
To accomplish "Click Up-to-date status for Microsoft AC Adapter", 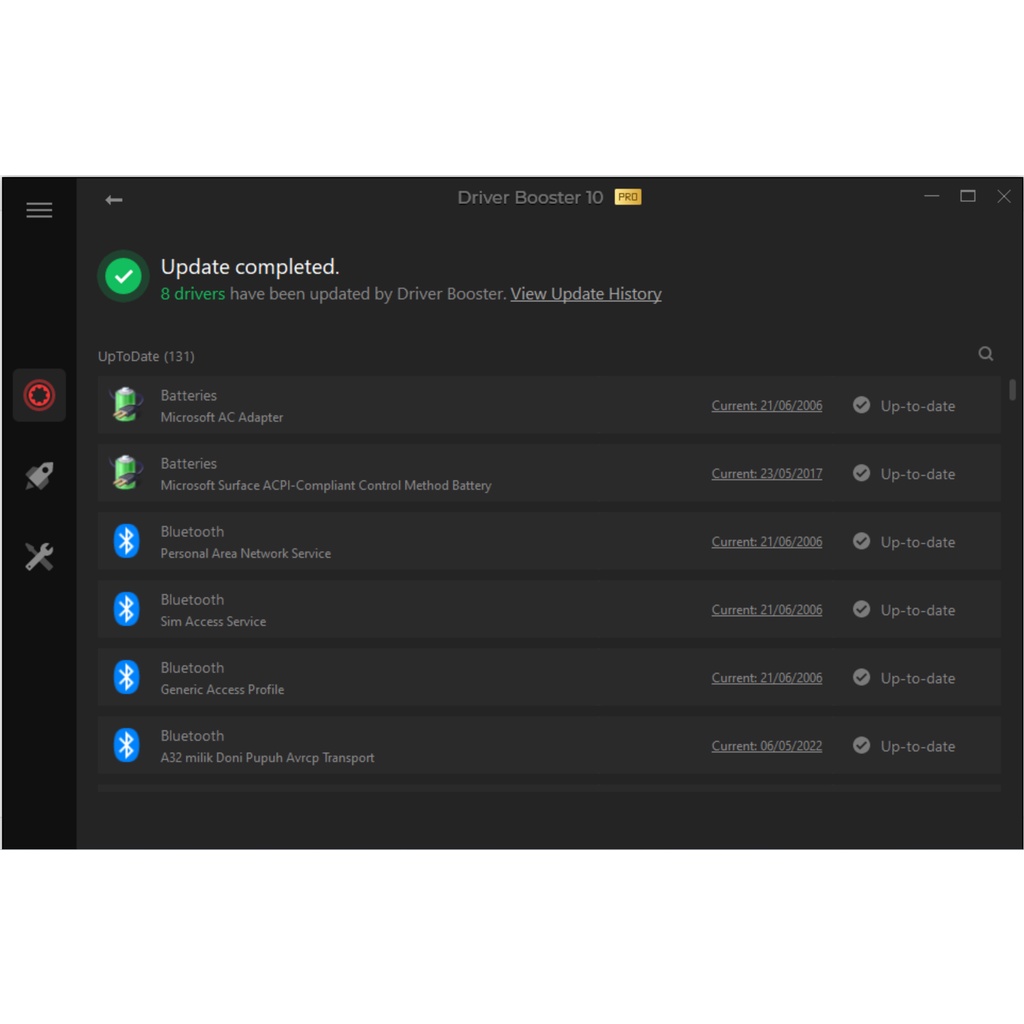I will coord(918,406).
